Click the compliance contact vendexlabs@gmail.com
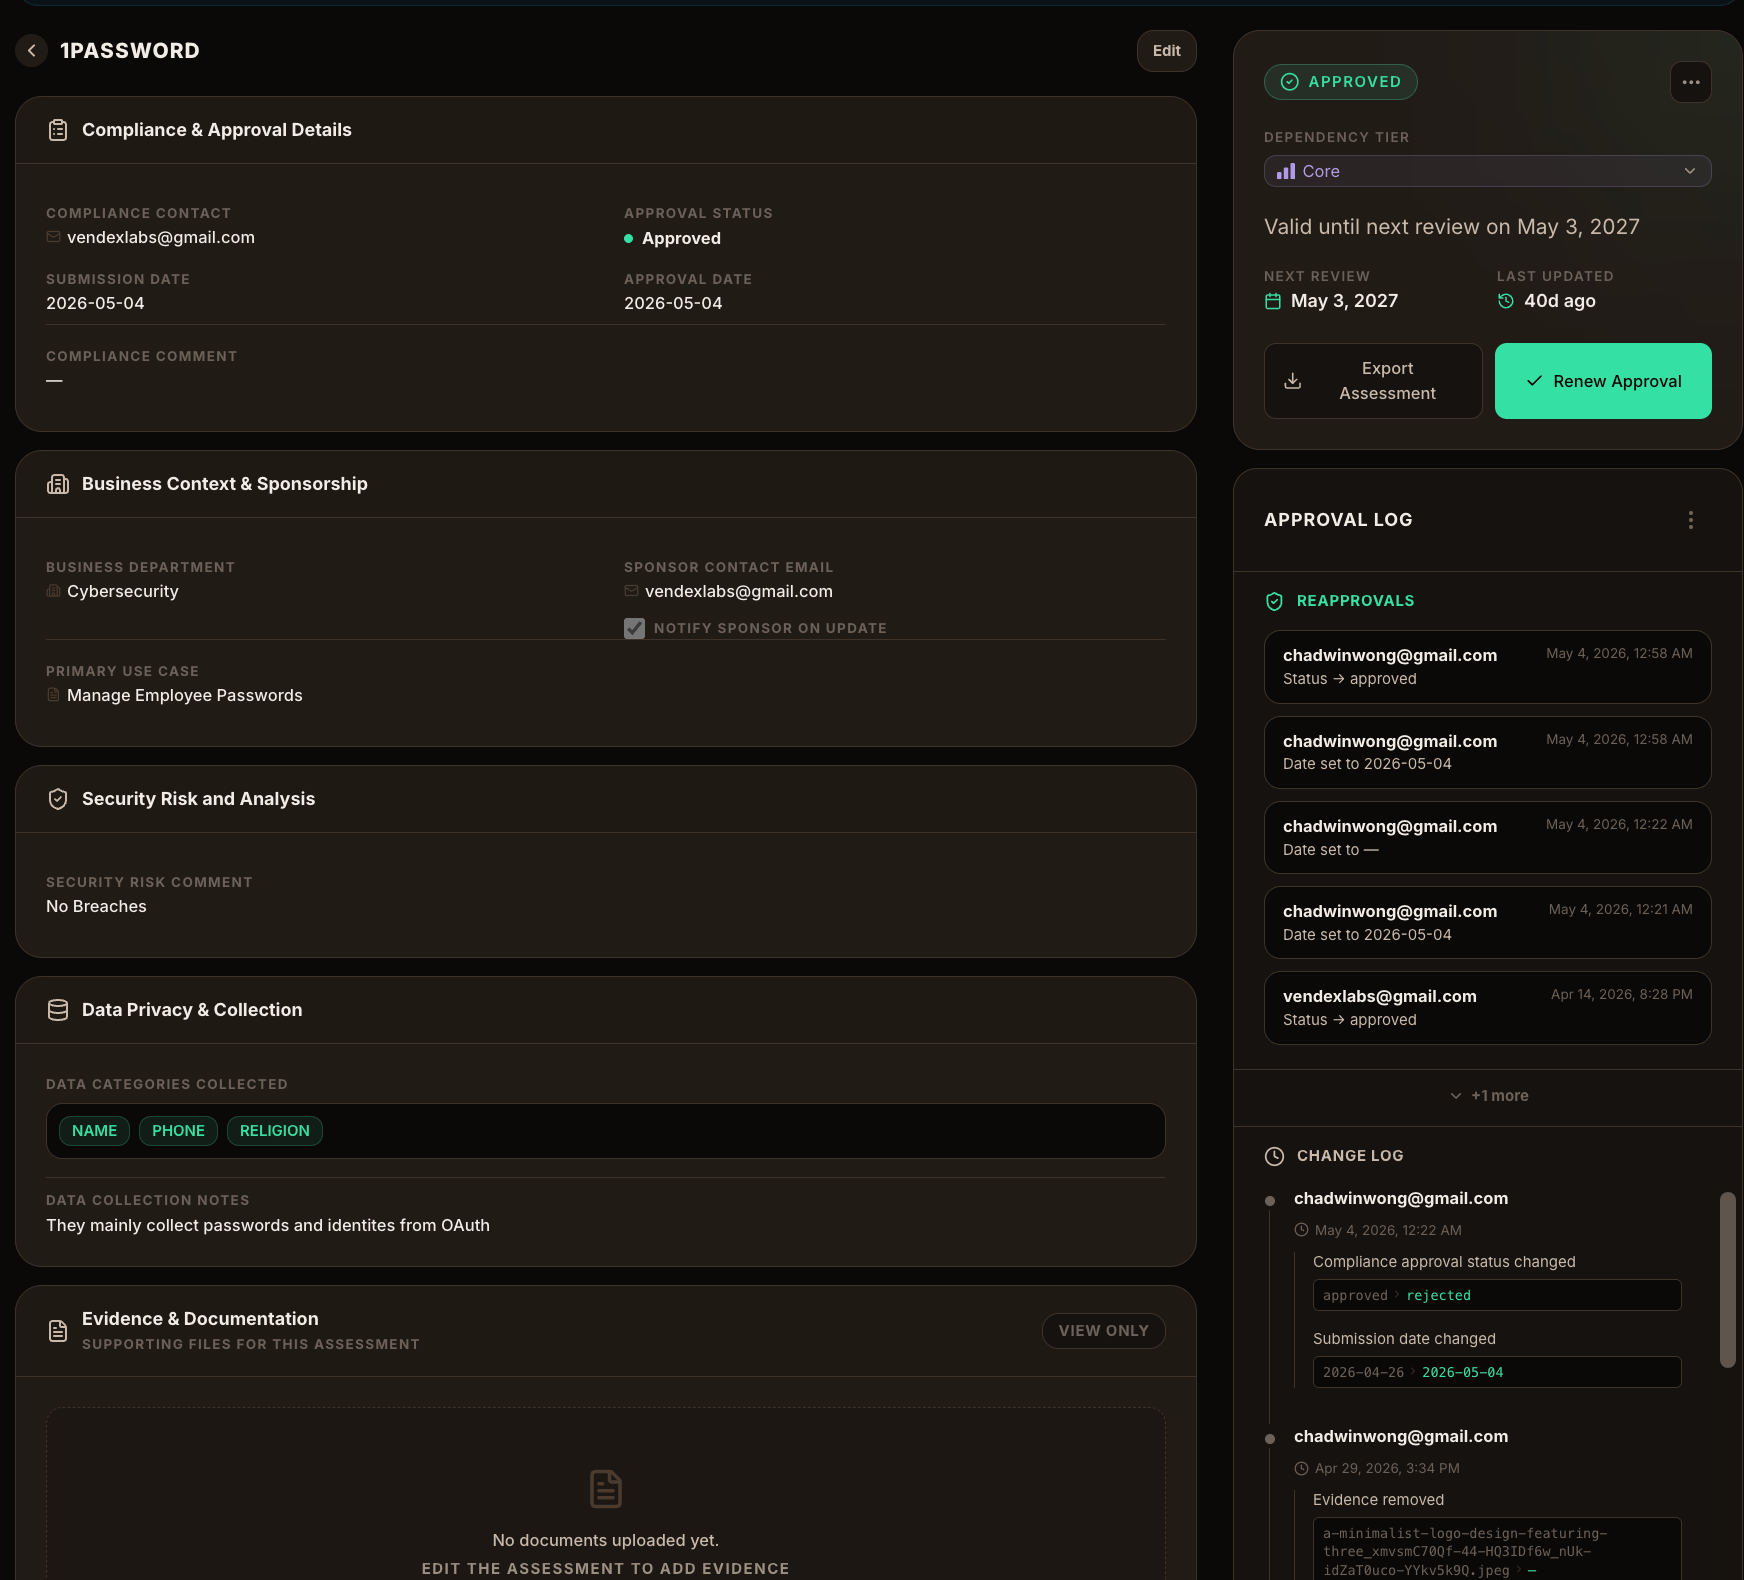This screenshot has width=1744, height=1580. [x=161, y=237]
